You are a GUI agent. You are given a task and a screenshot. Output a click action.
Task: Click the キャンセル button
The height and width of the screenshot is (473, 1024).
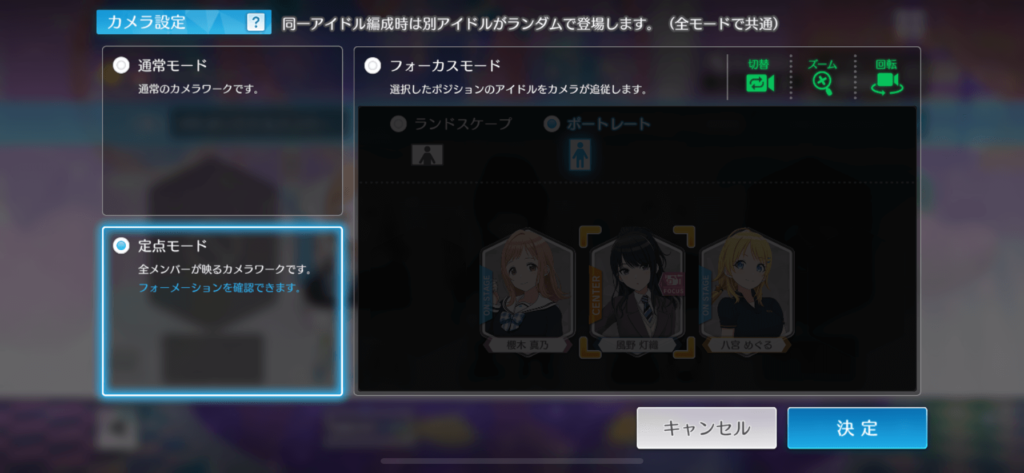click(707, 428)
